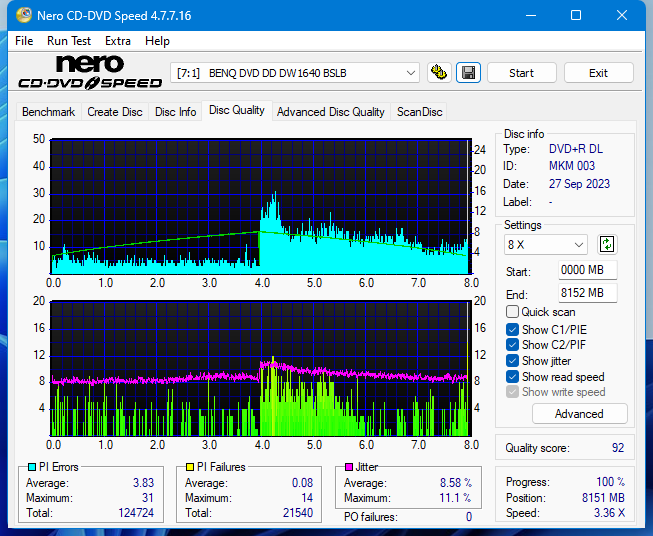
Task: Click the Nero CD-DVD Speed logo
Action: (x=90, y=72)
